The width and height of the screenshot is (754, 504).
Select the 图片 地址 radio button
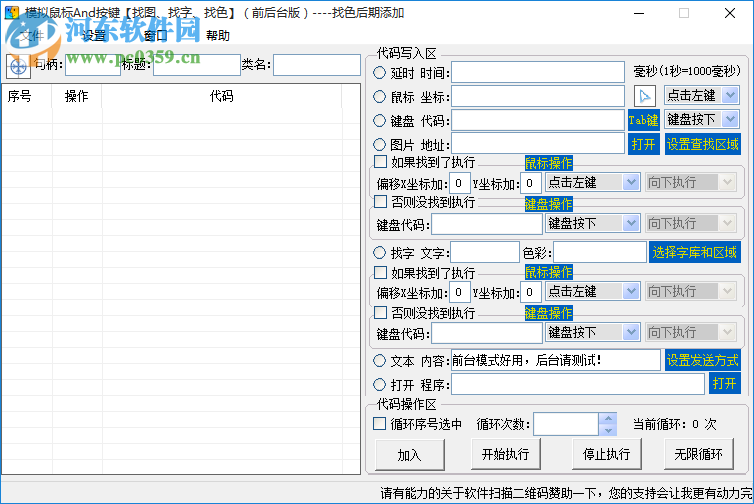pos(379,144)
